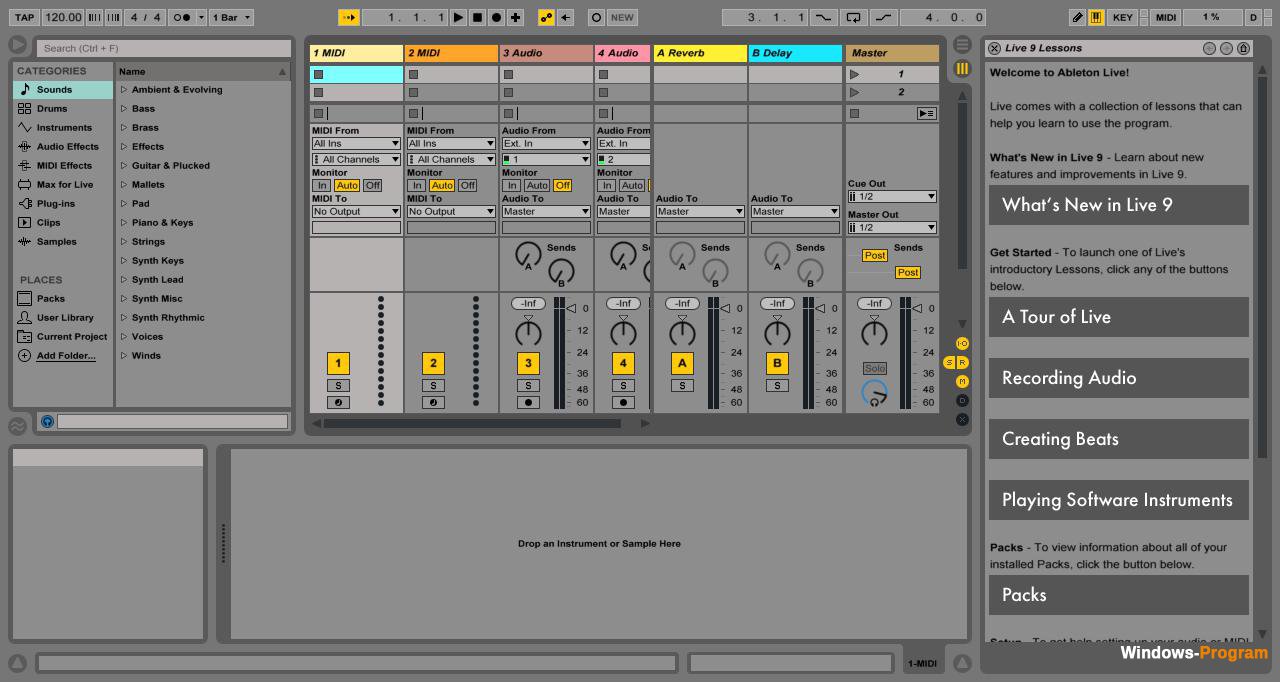Set 3 Audio monitor to In
1280x682 pixels.
511,185
